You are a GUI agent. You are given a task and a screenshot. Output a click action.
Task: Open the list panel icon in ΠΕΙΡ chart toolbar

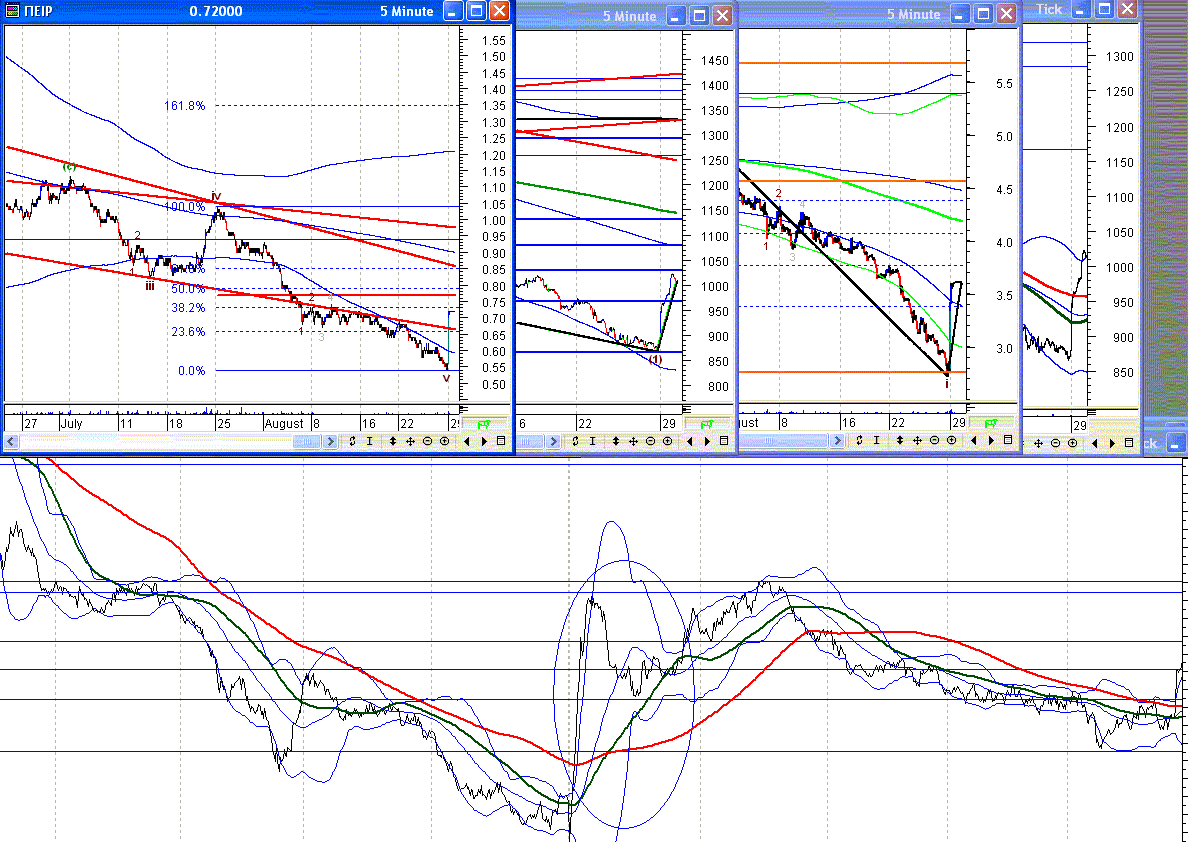pyautogui.click(x=501, y=440)
